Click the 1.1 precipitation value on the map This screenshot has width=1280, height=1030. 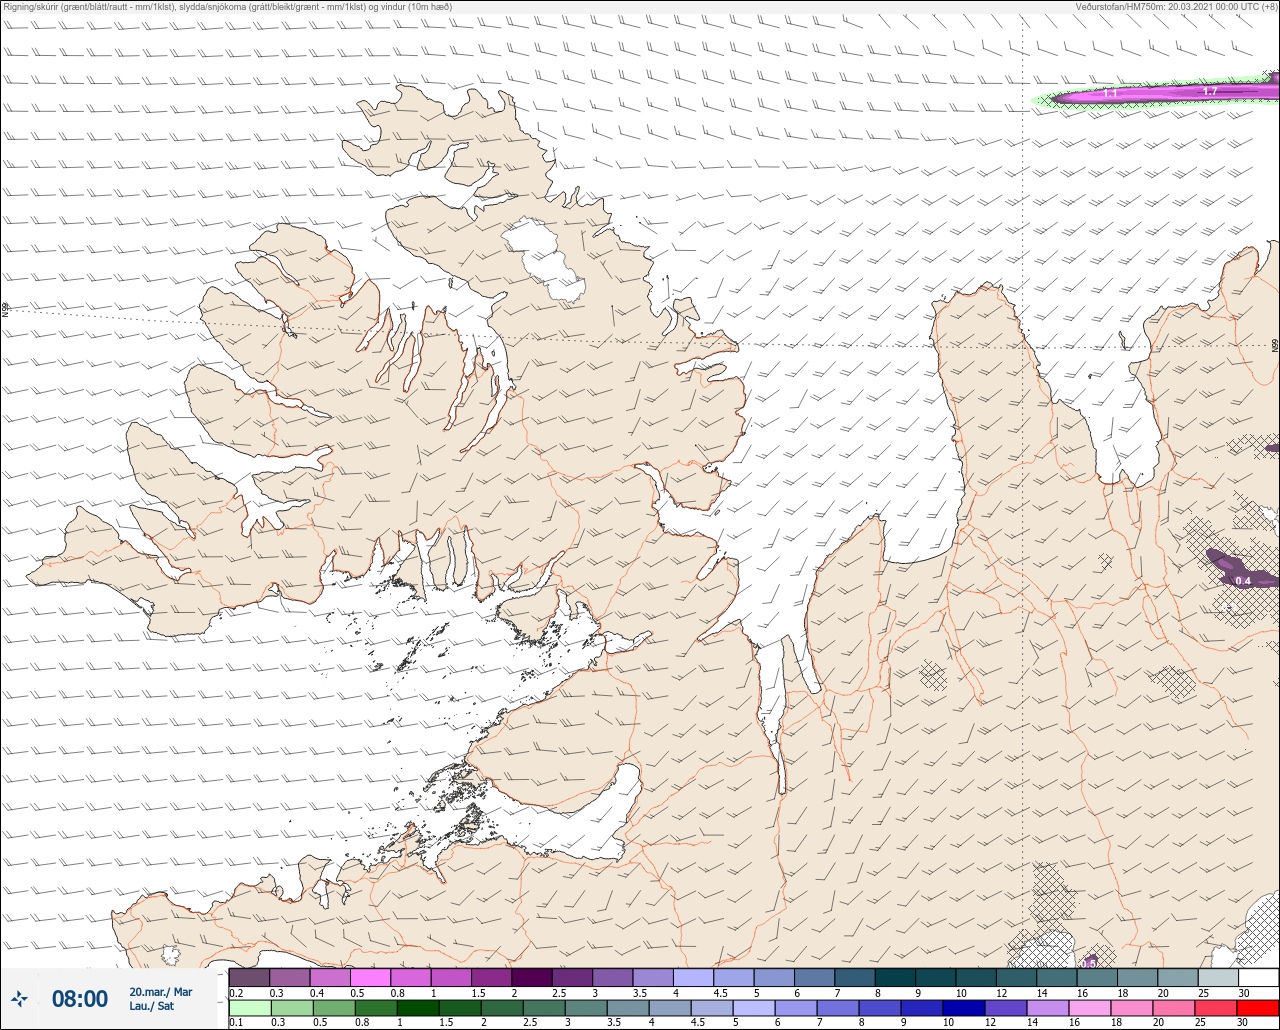[x=1110, y=93]
